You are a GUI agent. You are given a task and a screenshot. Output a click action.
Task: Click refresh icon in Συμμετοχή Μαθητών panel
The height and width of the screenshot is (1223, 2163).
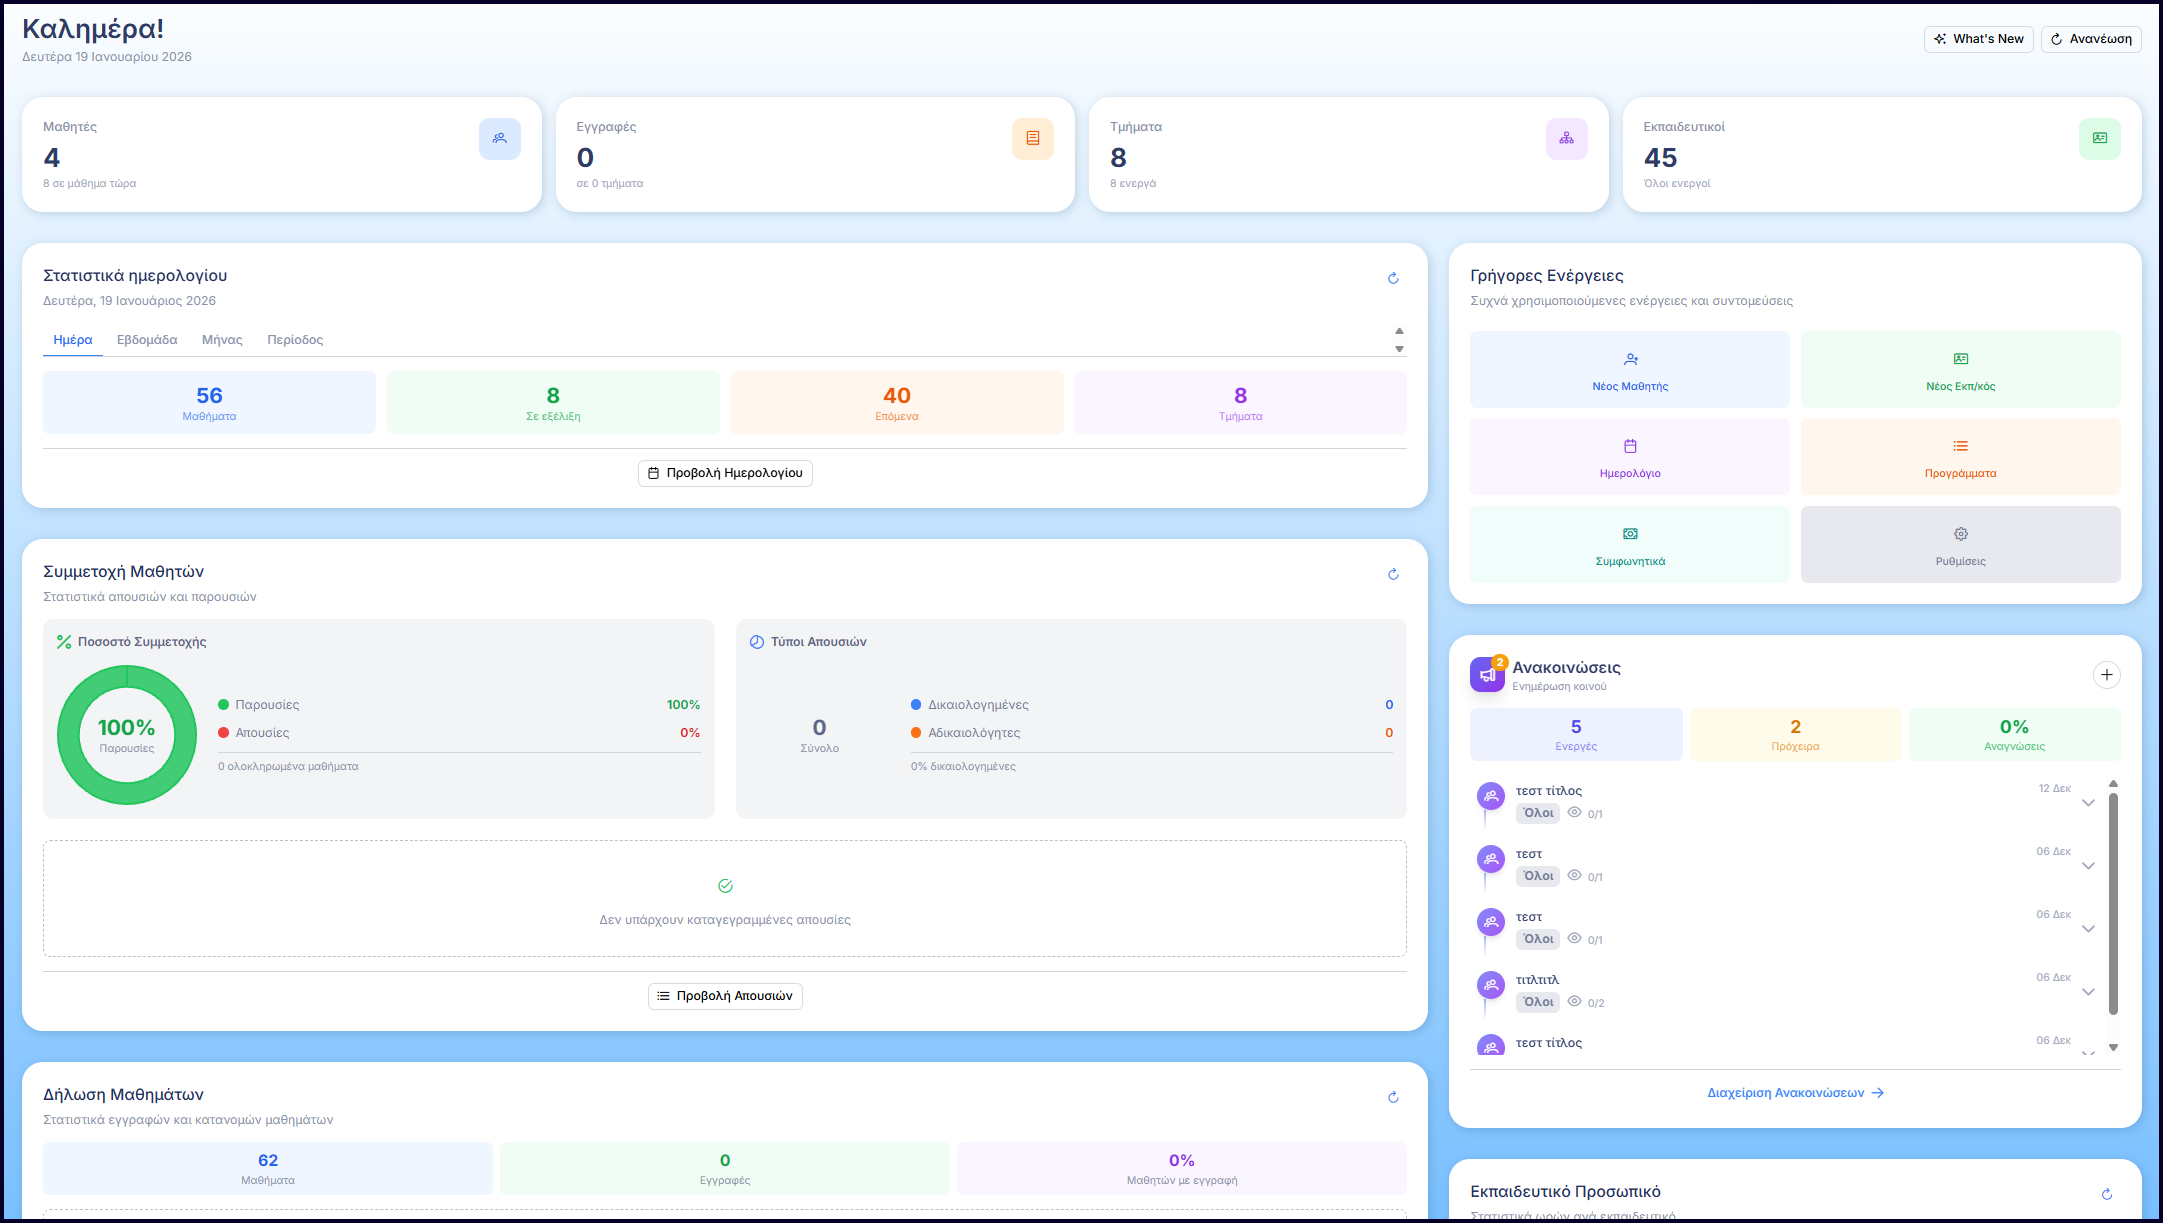[1393, 574]
